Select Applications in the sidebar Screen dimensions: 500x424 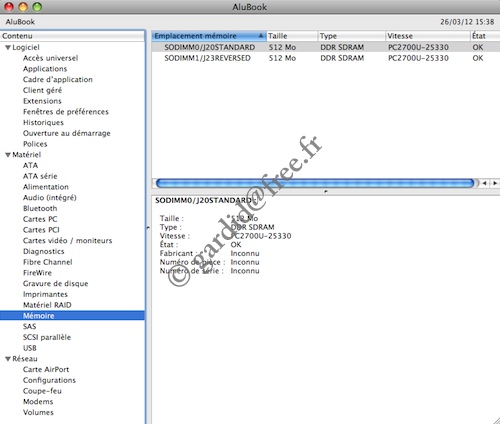point(45,69)
